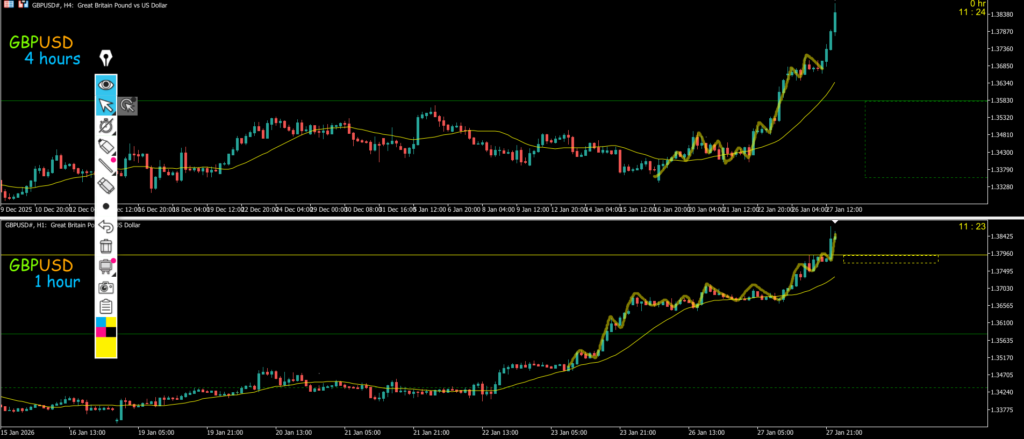Open the cart-style clear tool submenu
Viewport: 1024px width, 439px height.
[x=106, y=266]
